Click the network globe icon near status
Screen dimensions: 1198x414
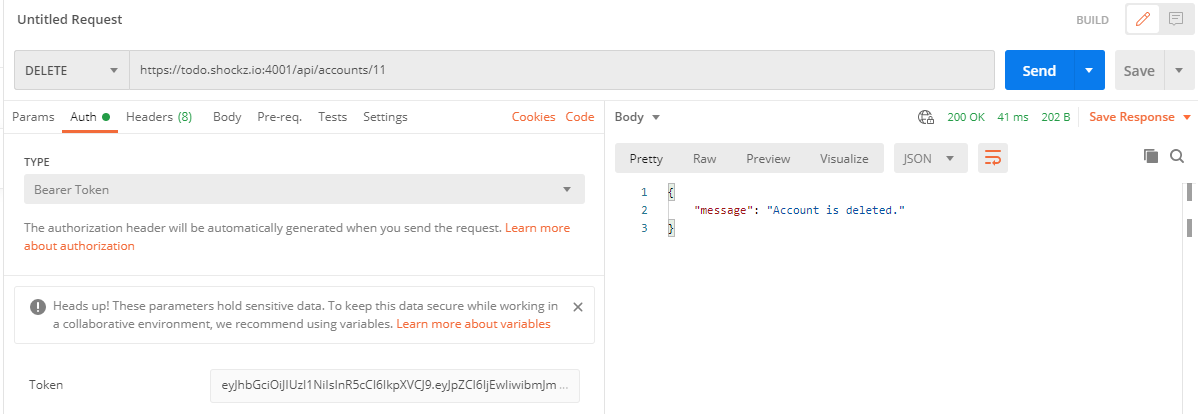pyautogui.click(x=926, y=117)
